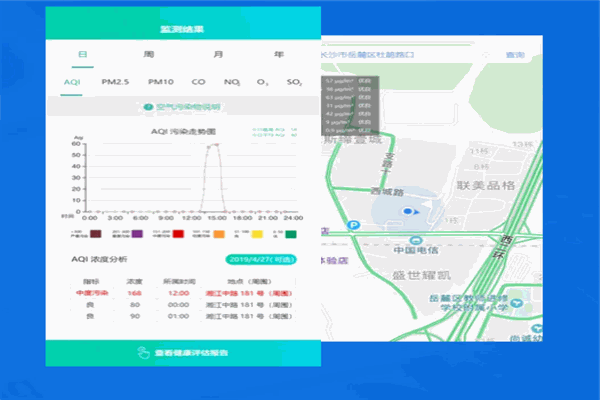This screenshot has width=600, height=400.
Task: Select the CO pollutant tab
Action: pos(198,82)
